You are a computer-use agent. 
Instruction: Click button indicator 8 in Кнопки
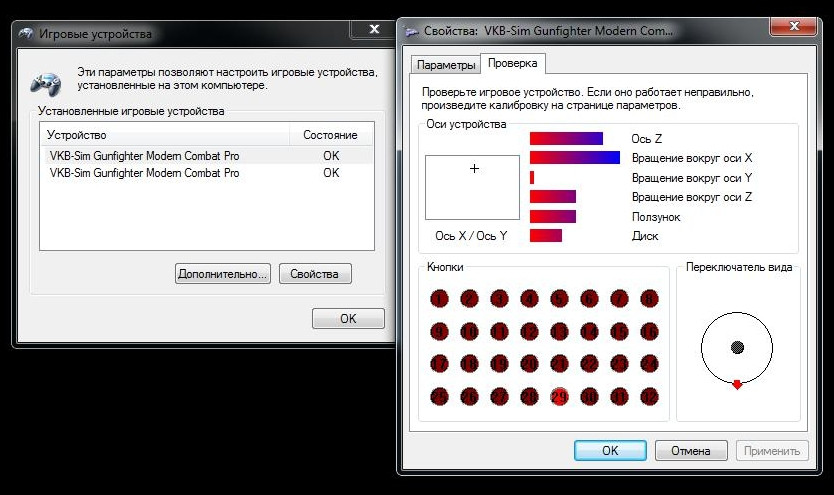tap(649, 299)
